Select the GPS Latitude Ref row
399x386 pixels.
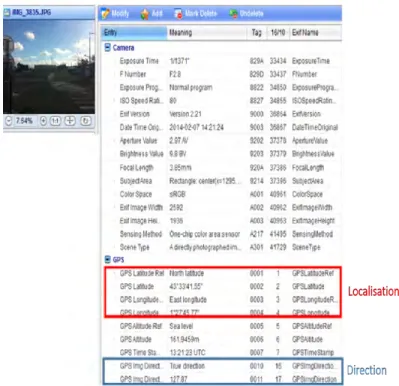[x=222, y=273]
